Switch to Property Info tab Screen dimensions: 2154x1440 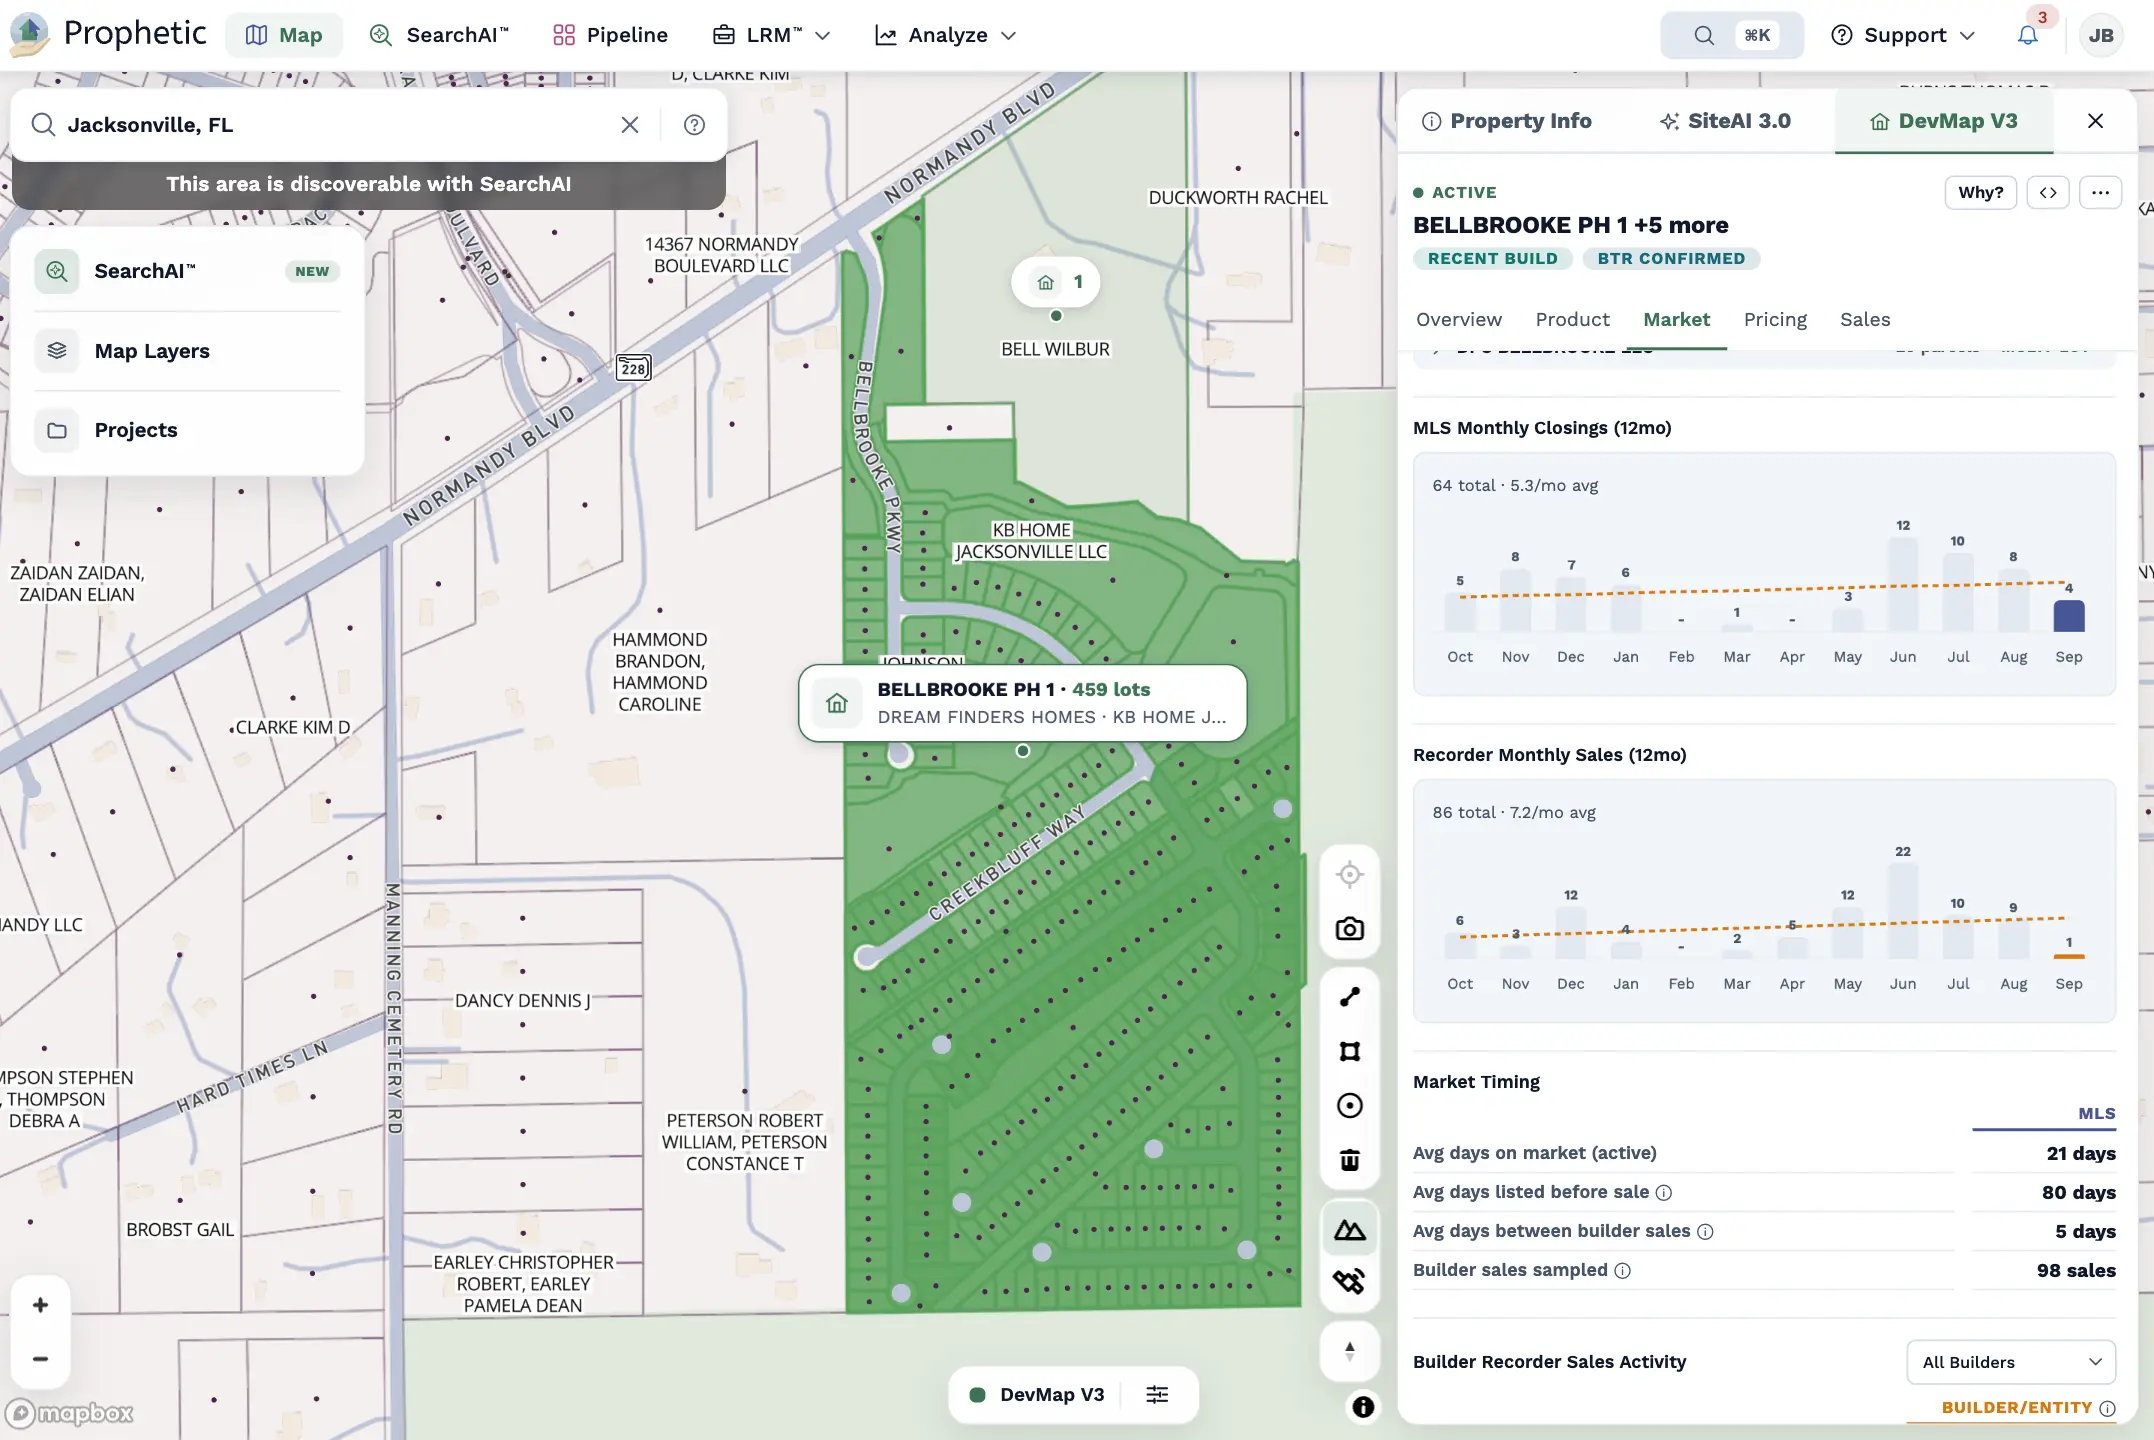[x=1506, y=121]
